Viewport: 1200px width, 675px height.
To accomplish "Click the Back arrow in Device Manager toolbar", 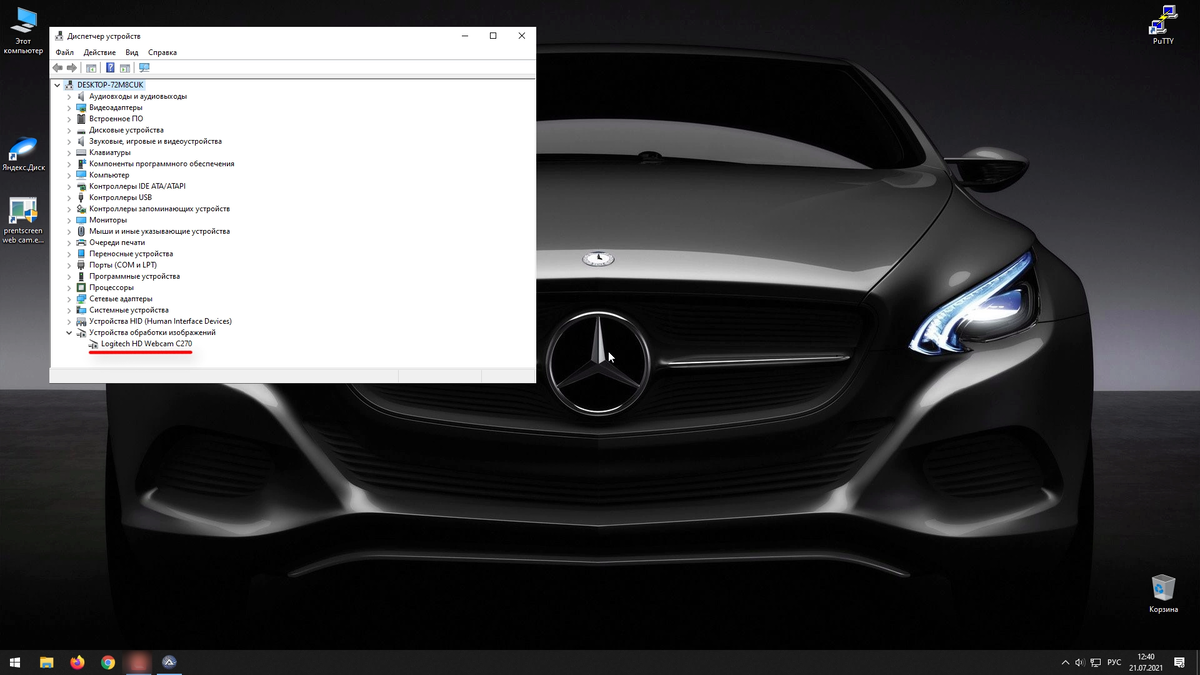I will [58, 68].
